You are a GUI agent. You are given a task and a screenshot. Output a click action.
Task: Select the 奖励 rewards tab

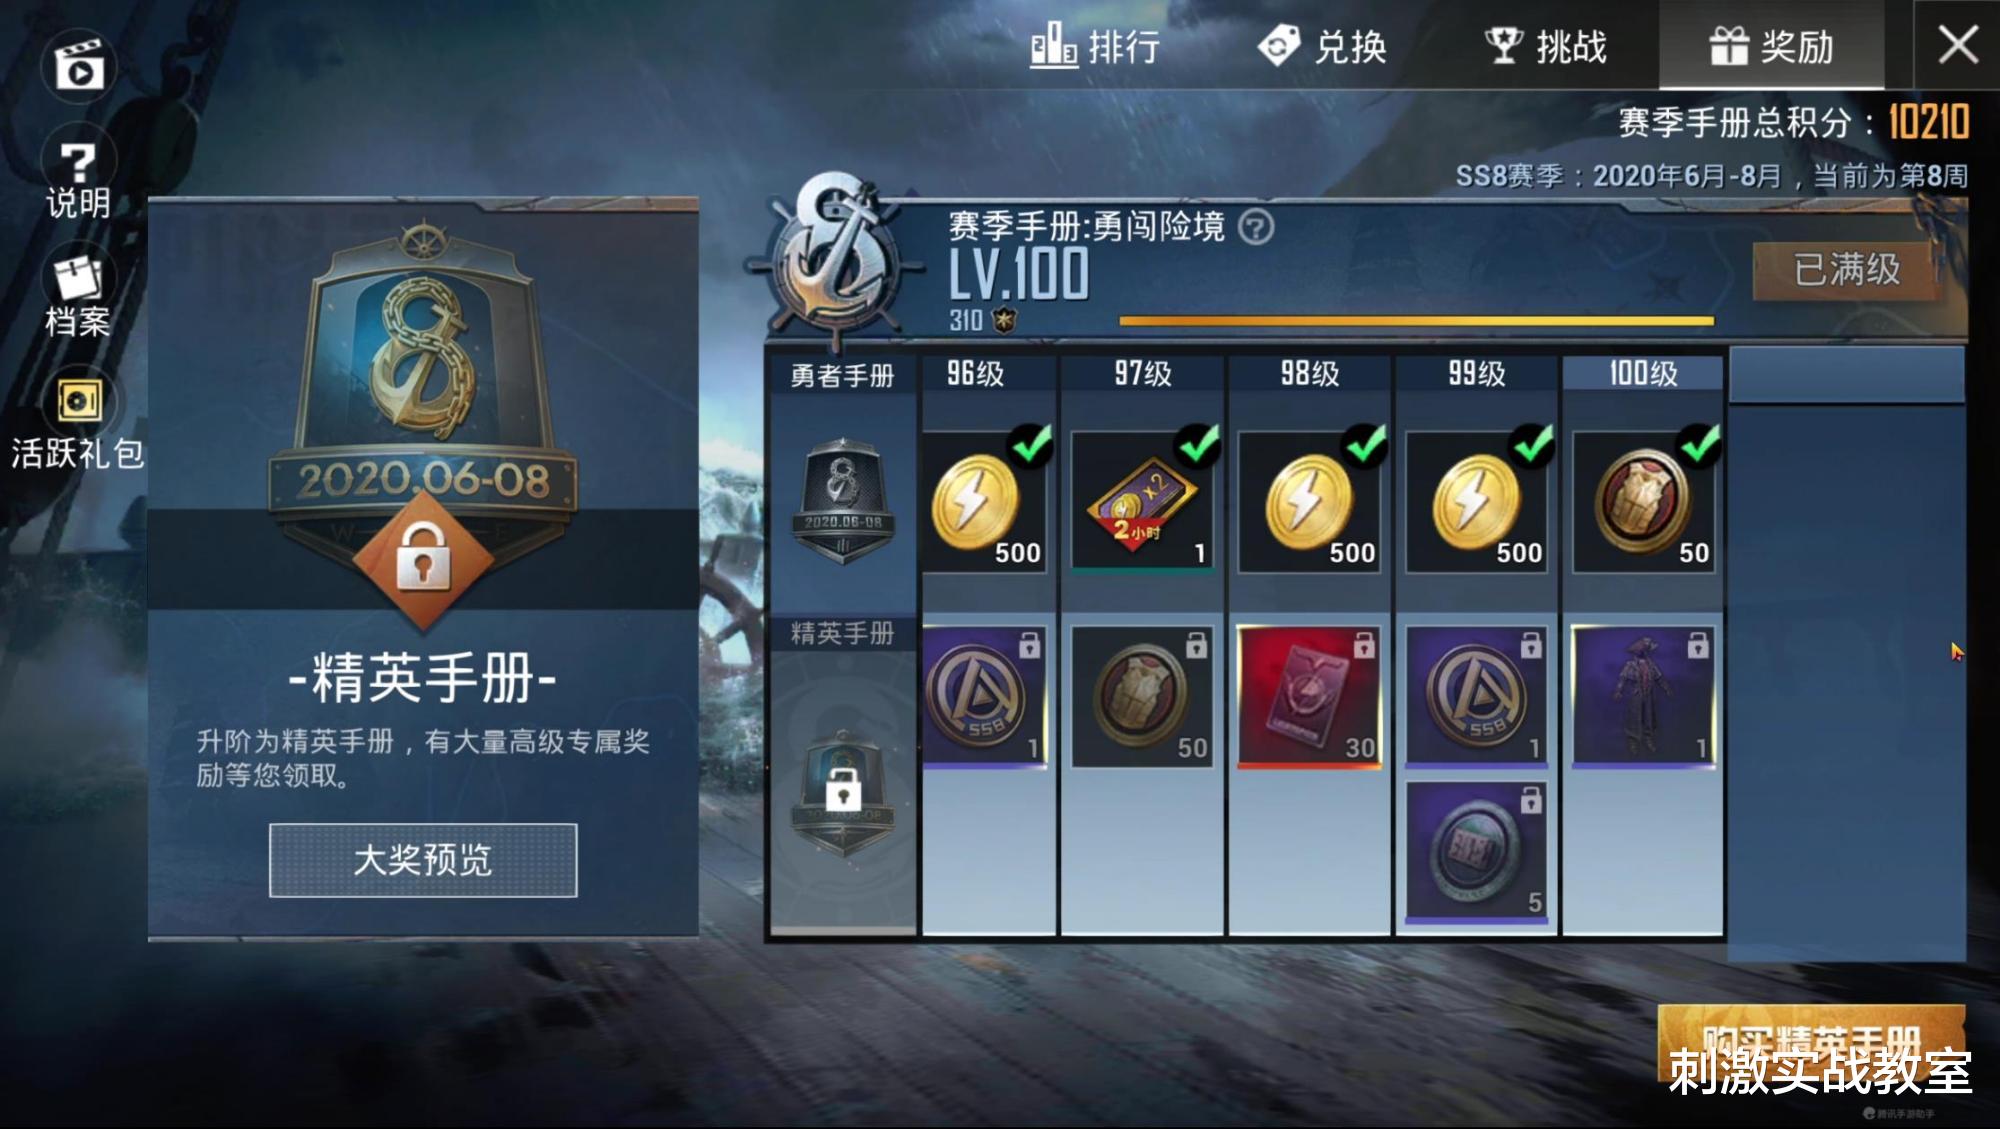[1771, 46]
